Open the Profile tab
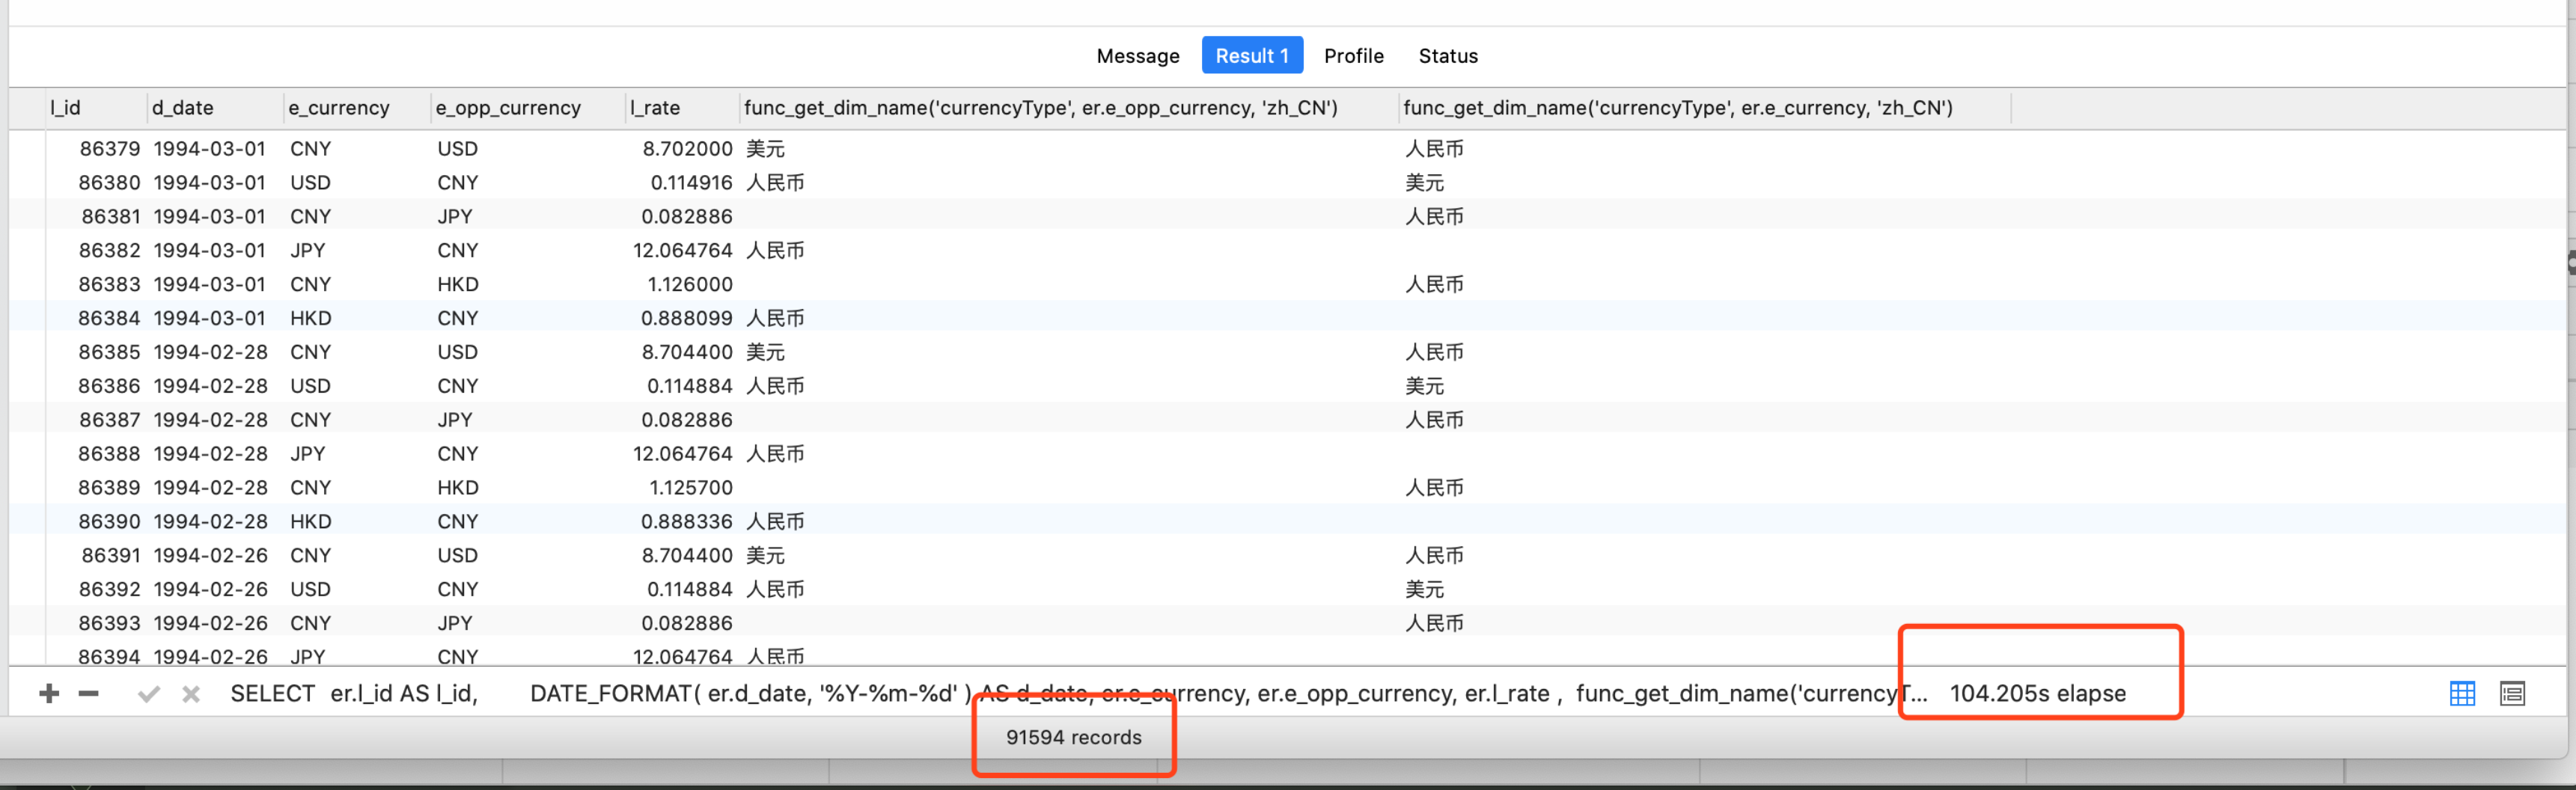The height and width of the screenshot is (790, 2576). click(x=1354, y=56)
